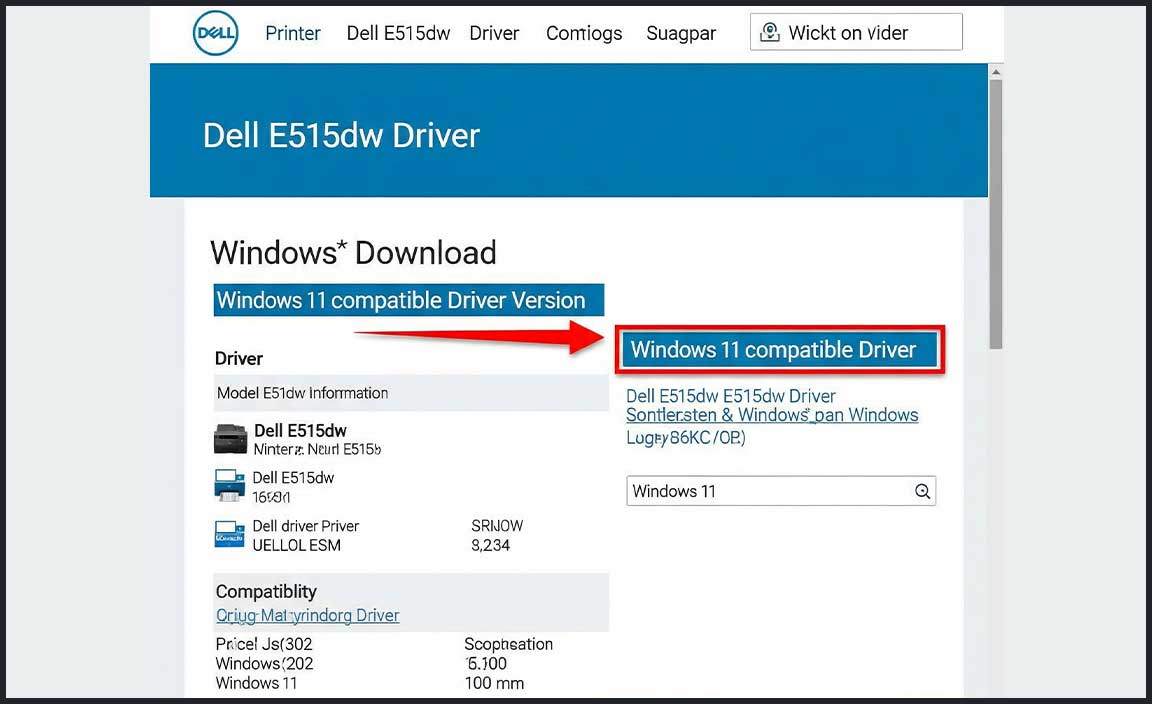The width and height of the screenshot is (1152, 704).
Task: Click the up arrow on the page scrollbar
Action: pos(996,72)
